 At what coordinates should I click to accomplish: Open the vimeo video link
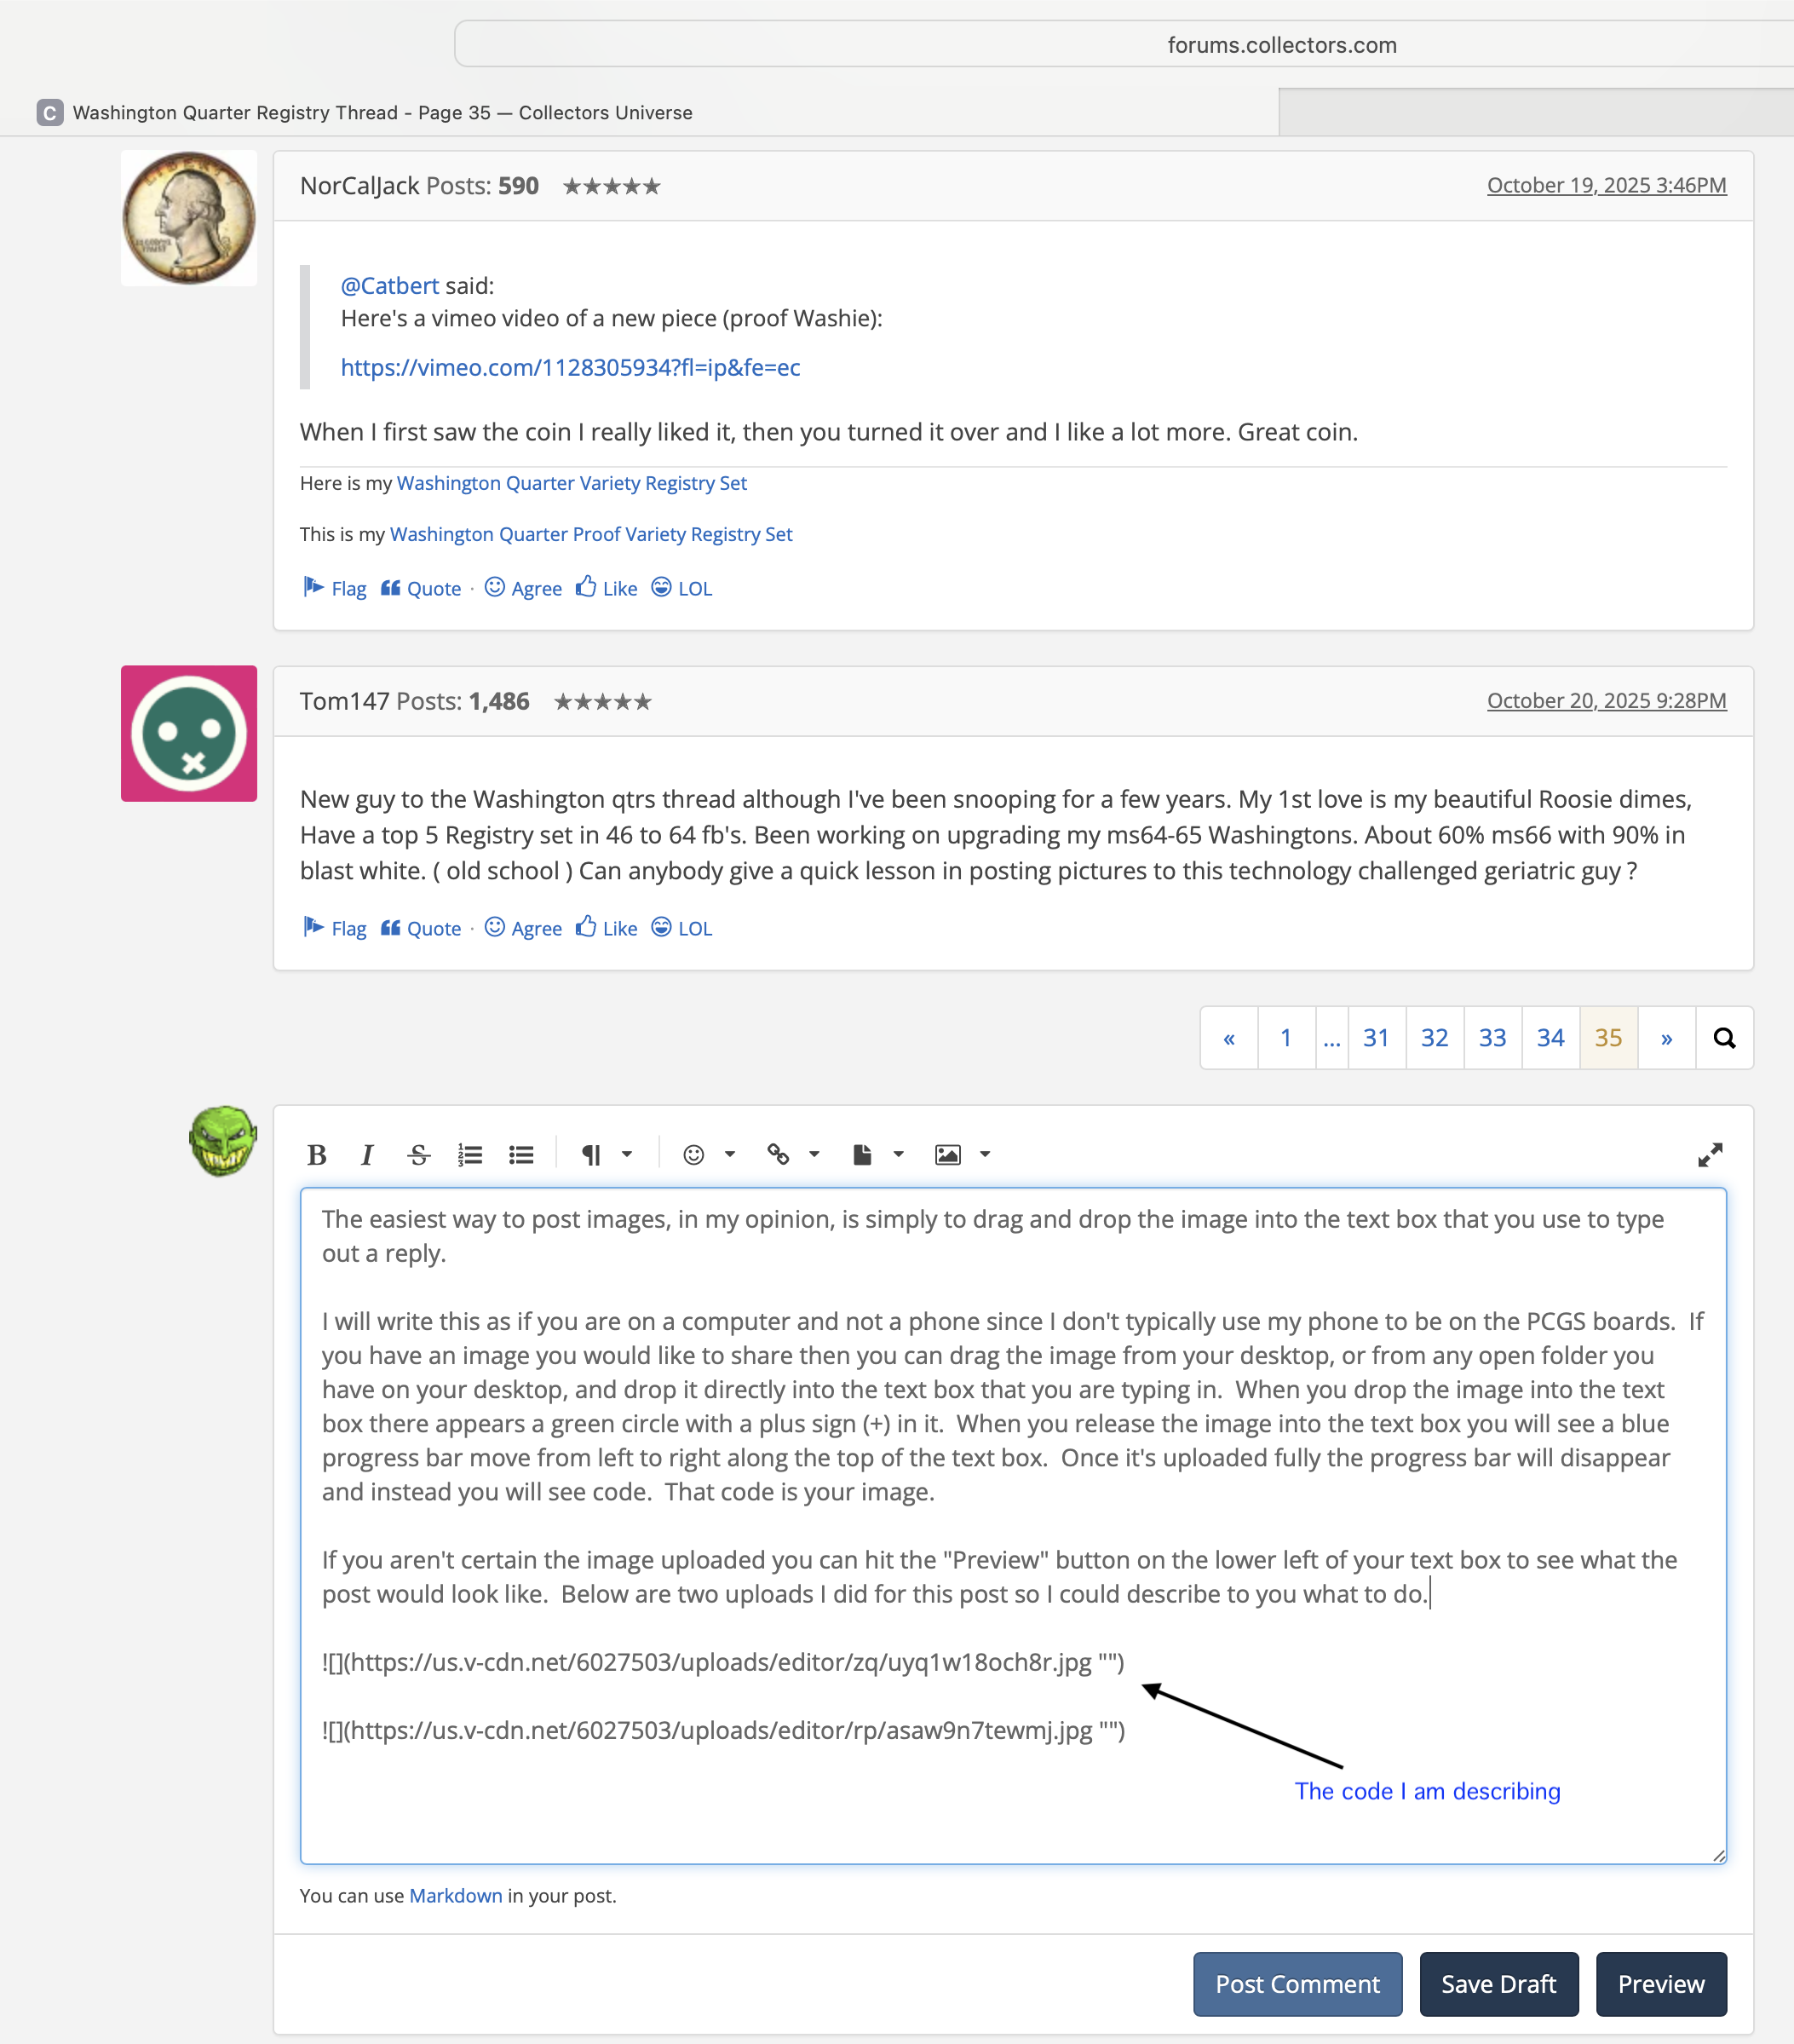pyautogui.click(x=570, y=368)
